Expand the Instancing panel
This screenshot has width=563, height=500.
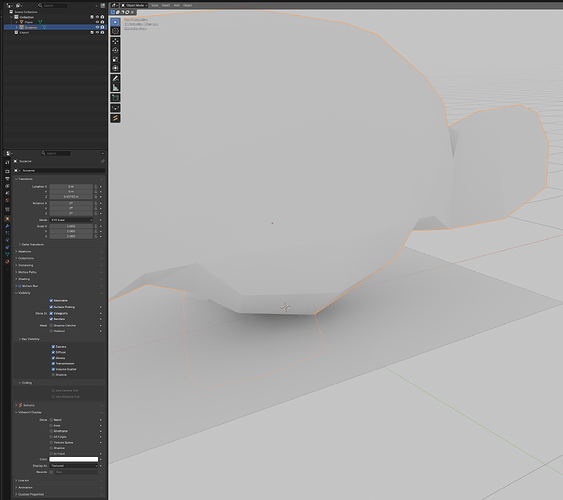25,265
